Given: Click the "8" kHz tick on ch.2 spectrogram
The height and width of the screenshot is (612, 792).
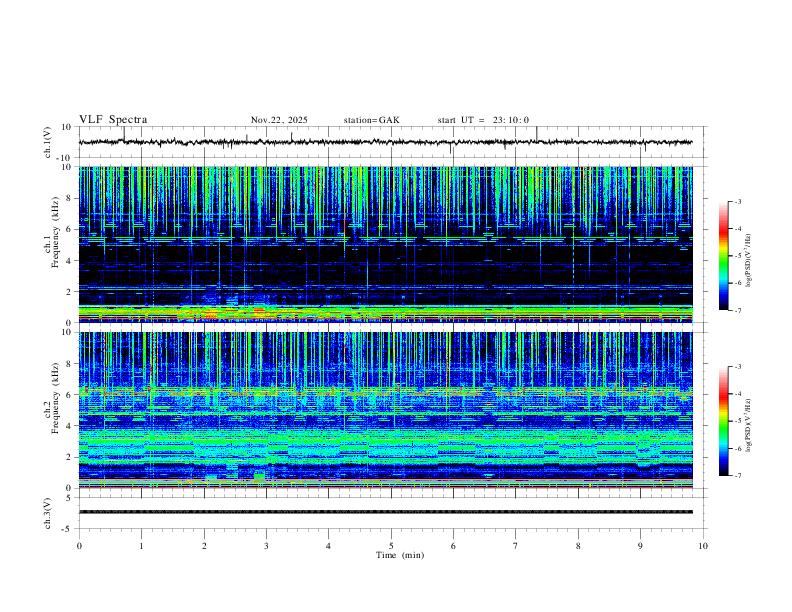Looking at the screenshot, I should point(70,364).
